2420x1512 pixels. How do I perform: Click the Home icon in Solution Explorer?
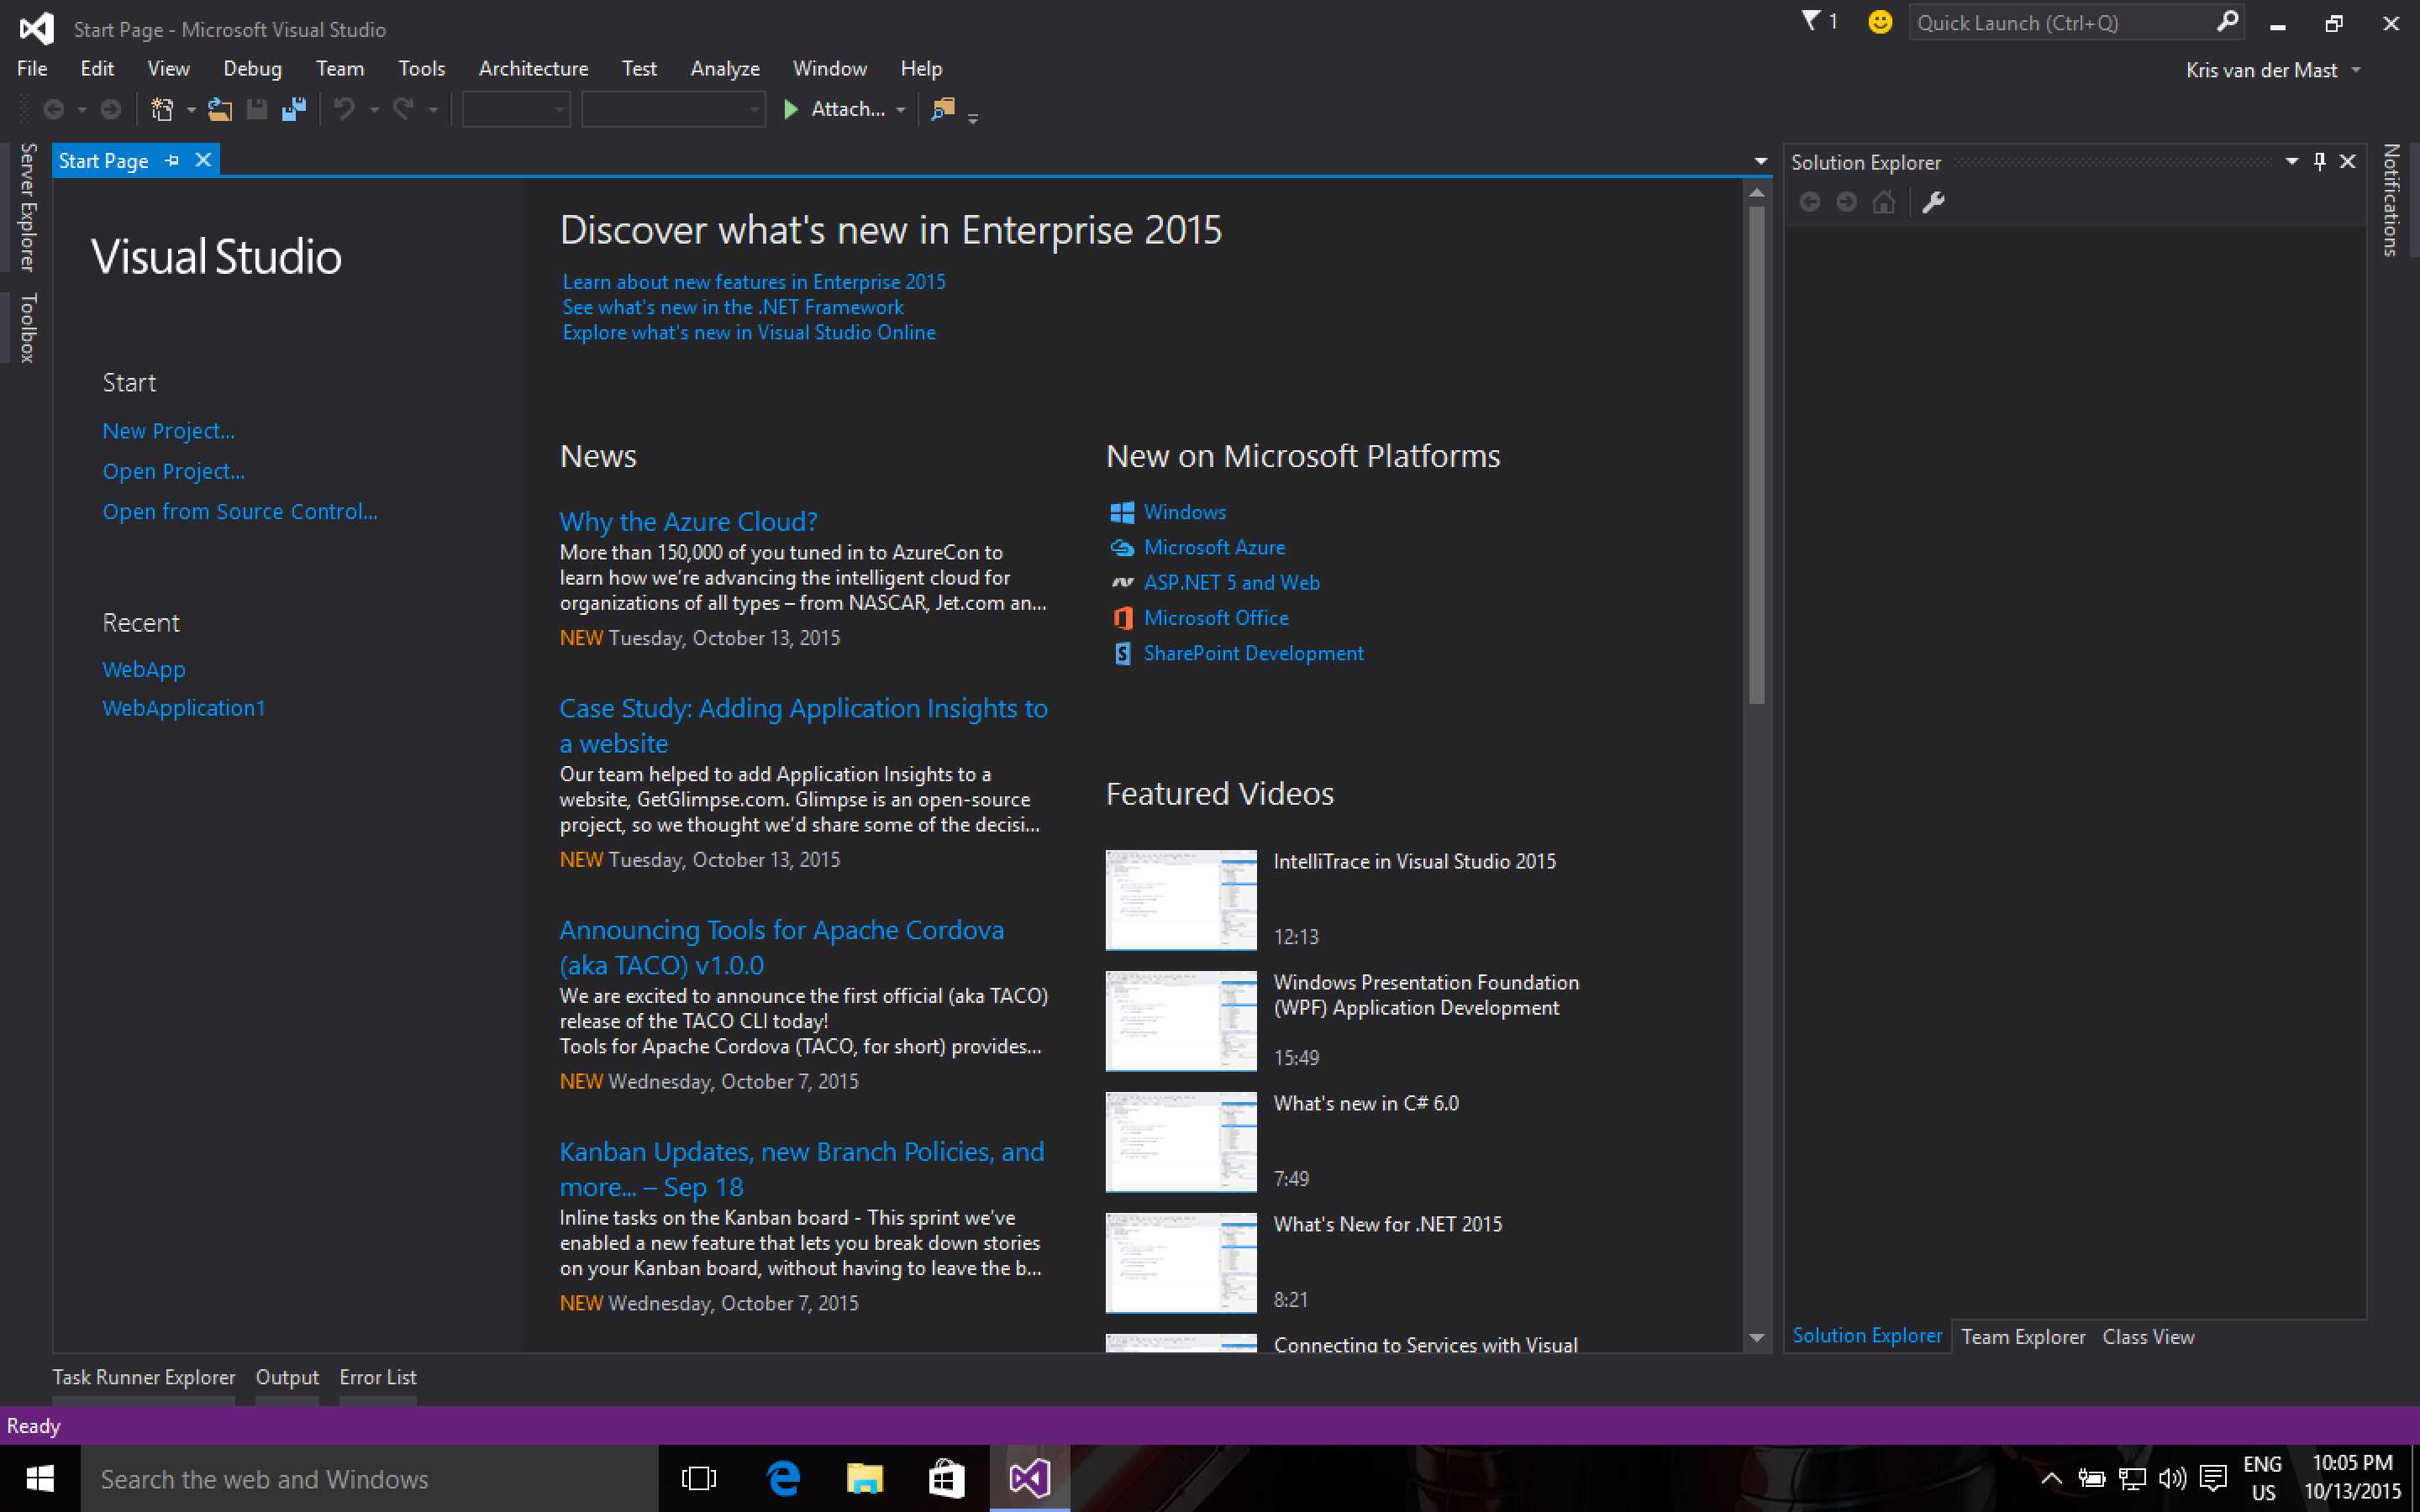click(x=1884, y=202)
